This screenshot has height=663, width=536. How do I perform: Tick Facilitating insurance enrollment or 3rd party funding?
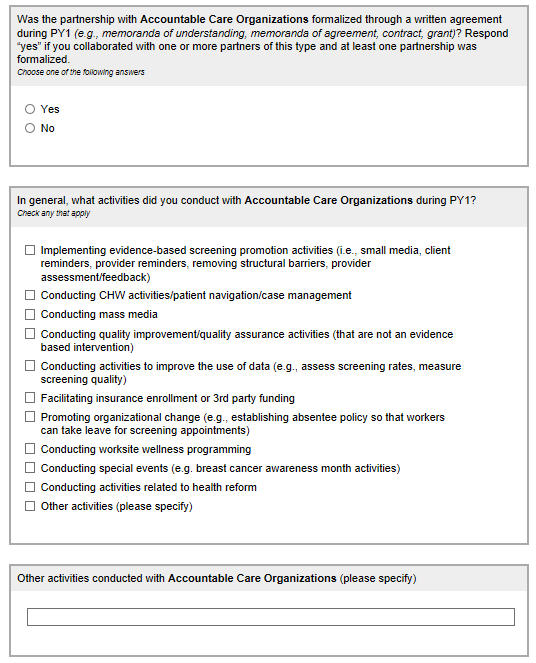tap(30, 398)
